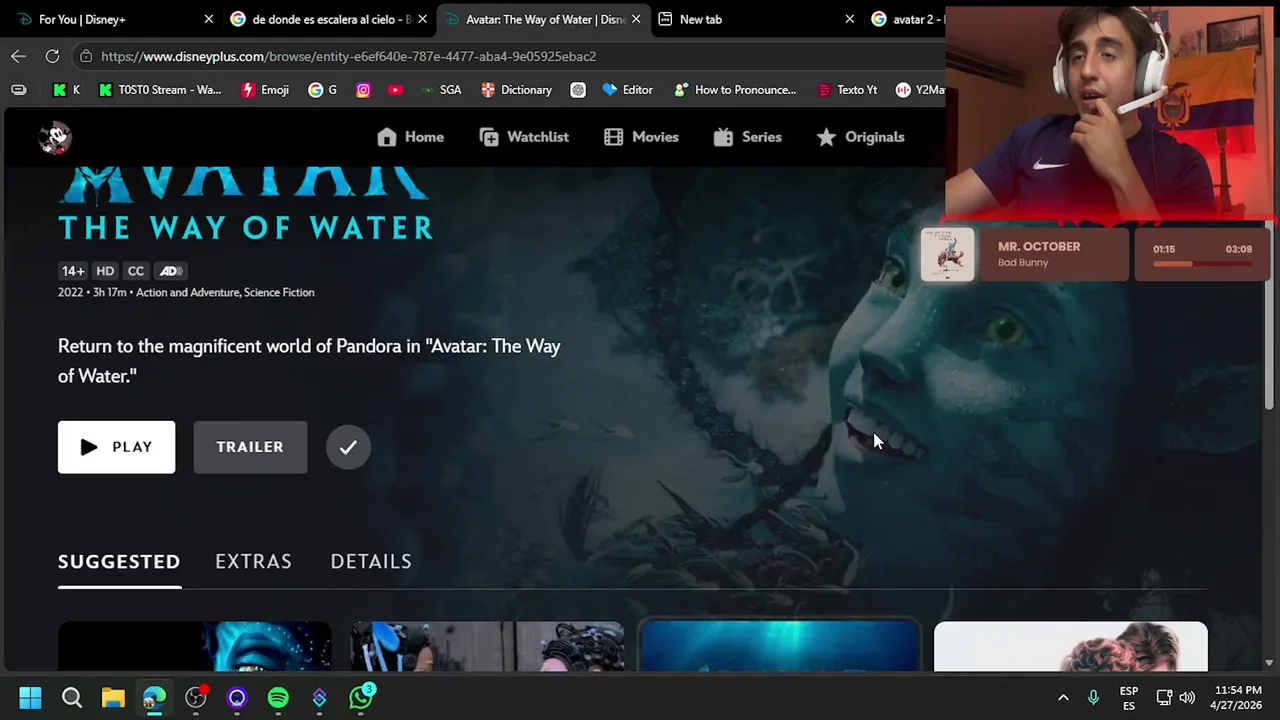This screenshot has height=720, width=1280.
Task: Toggle the watchlist checkmark button
Action: [348, 447]
